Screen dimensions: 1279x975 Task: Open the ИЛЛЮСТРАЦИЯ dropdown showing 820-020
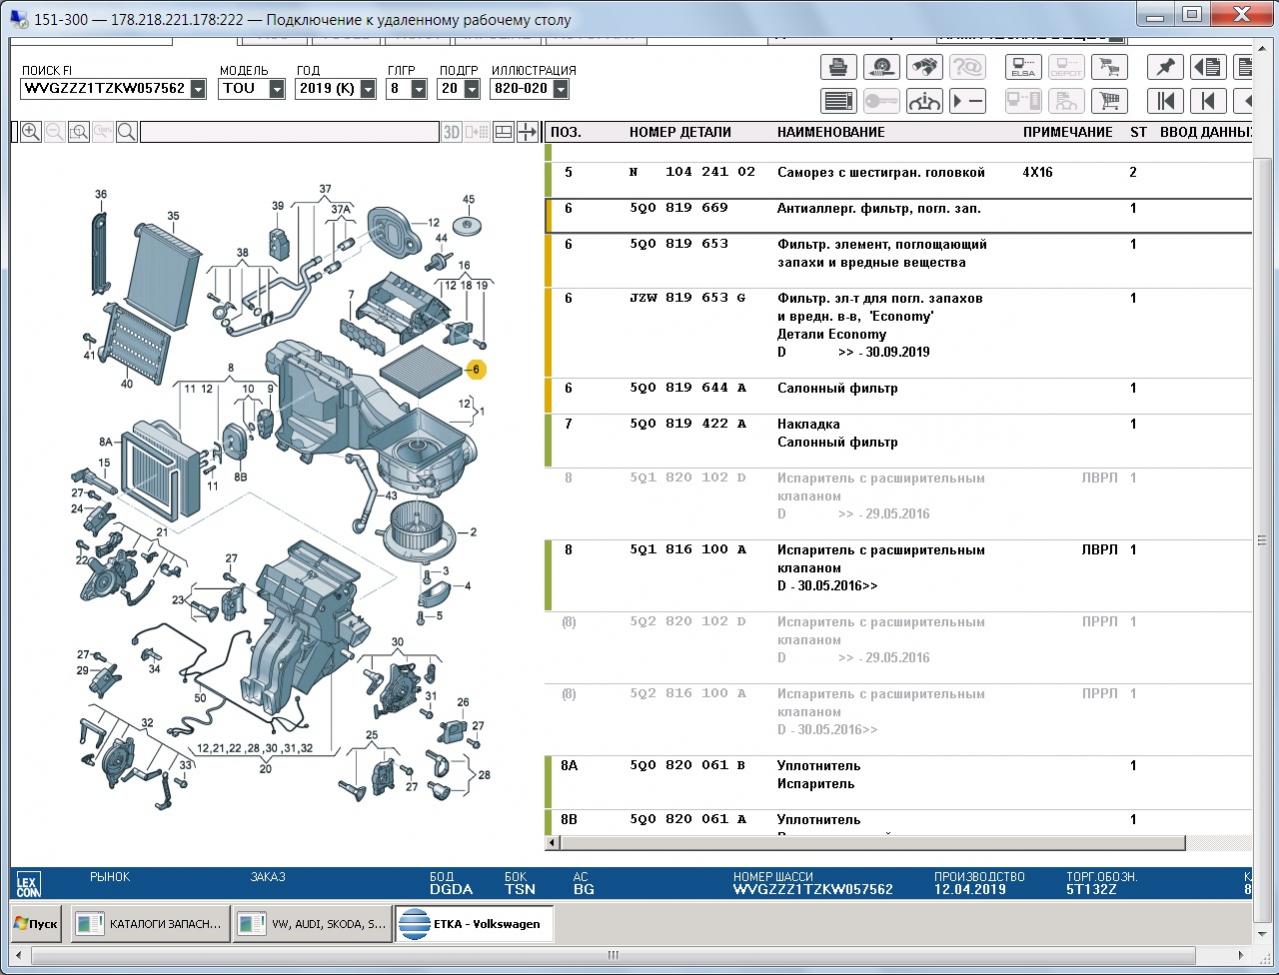pyautogui.click(x=560, y=89)
